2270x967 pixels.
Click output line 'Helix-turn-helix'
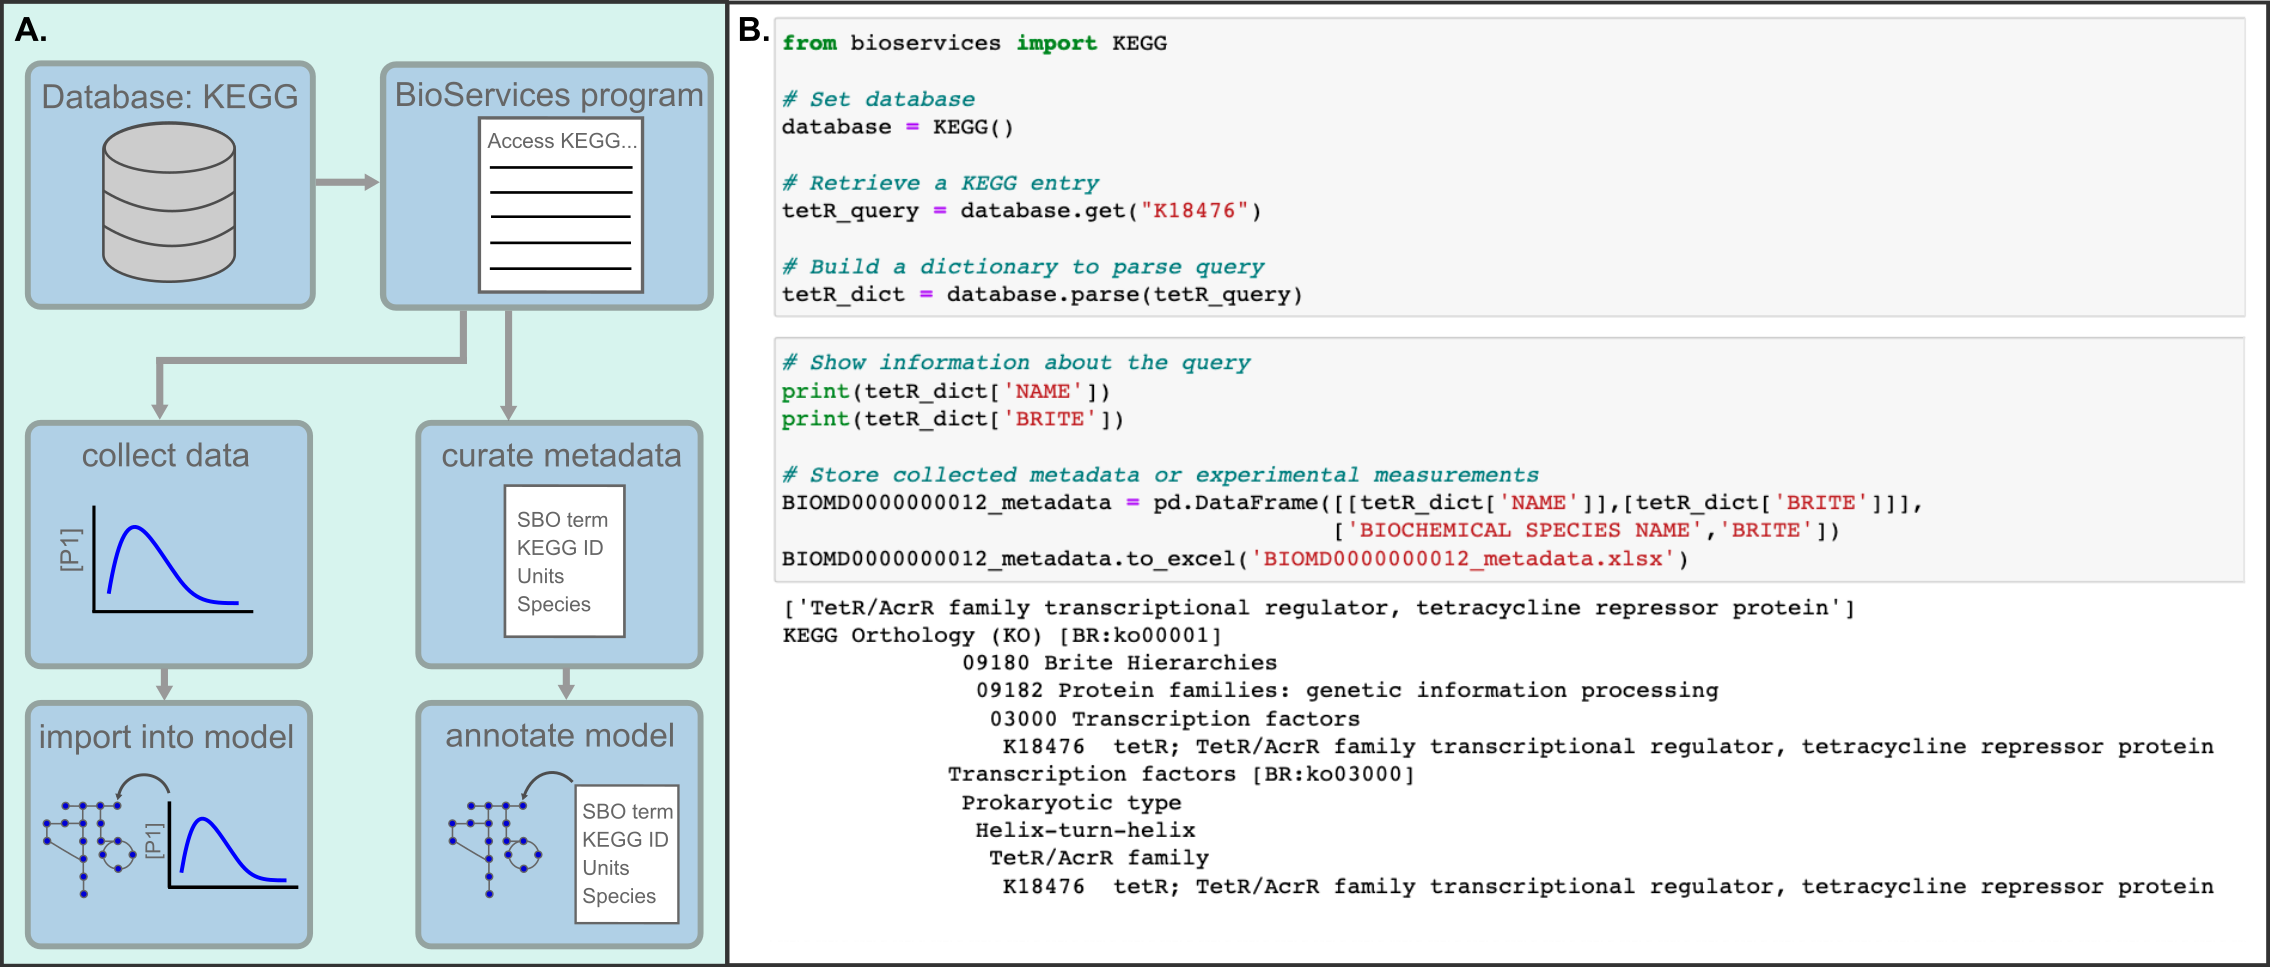[1085, 830]
